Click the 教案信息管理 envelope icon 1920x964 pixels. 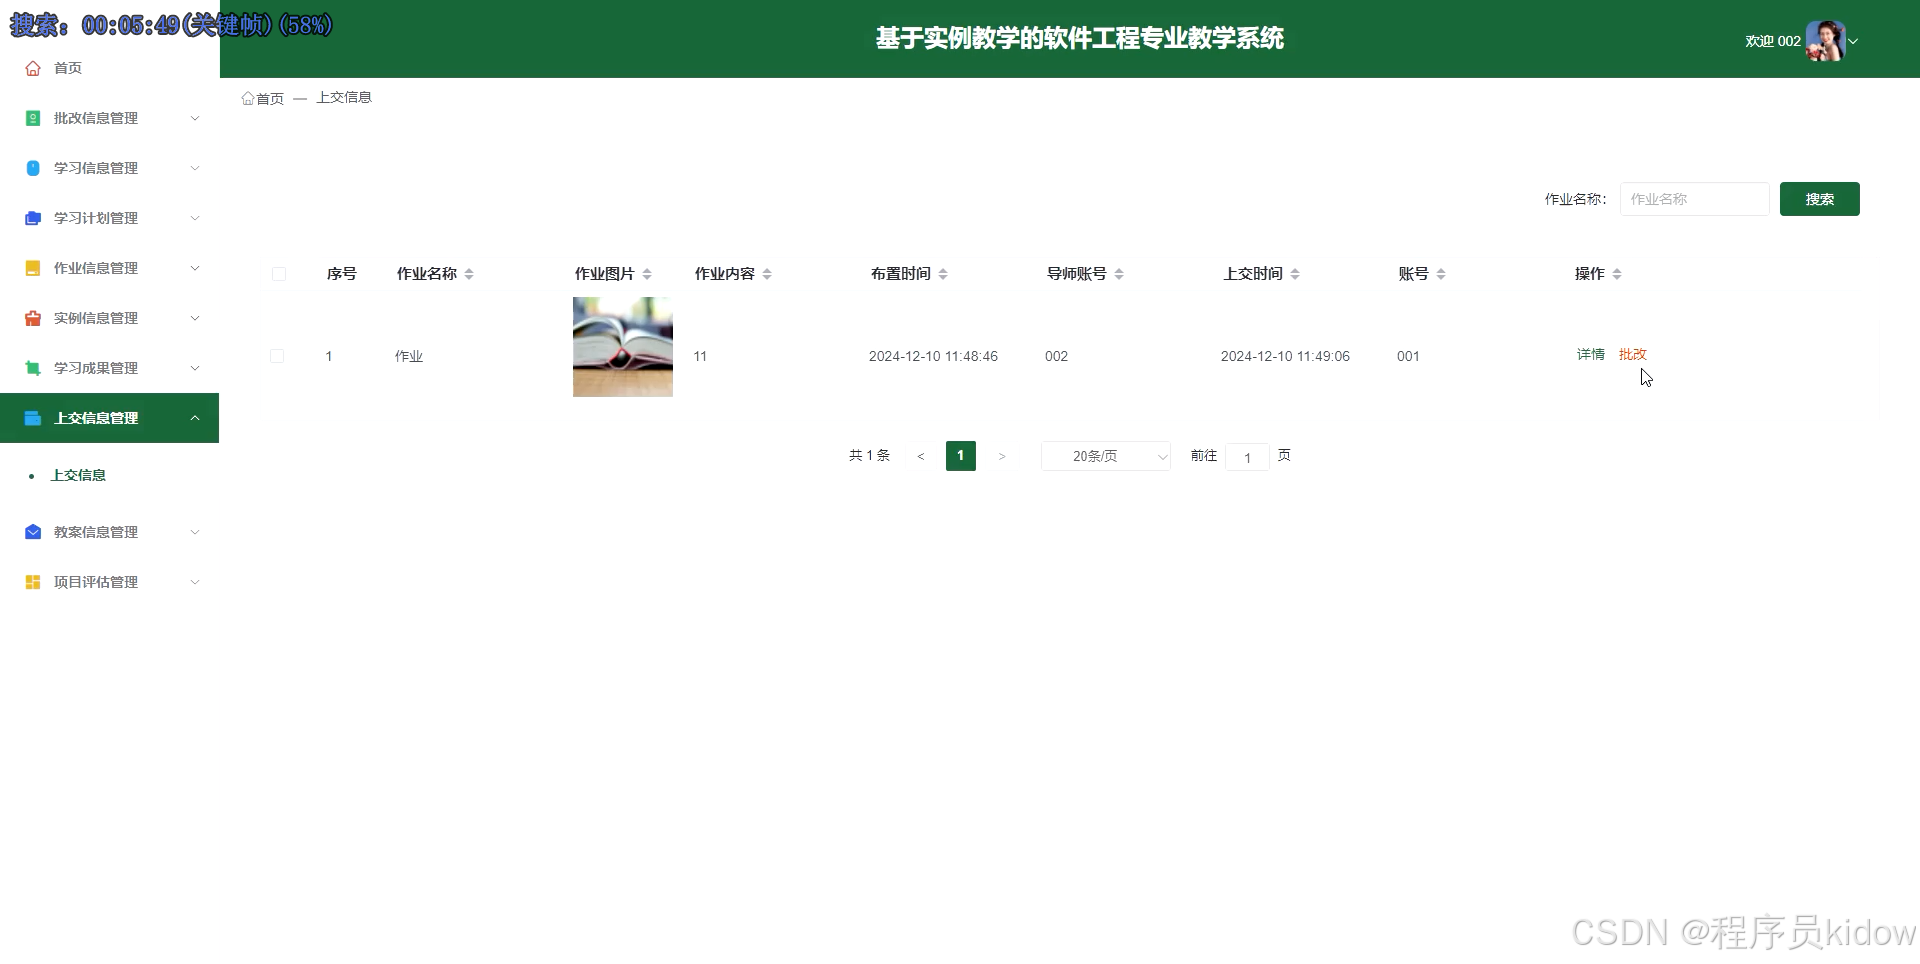pos(33,532)
